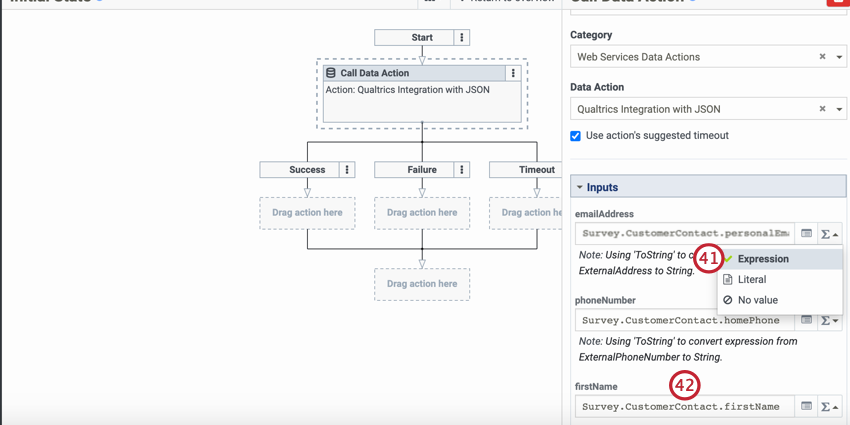Open Success branch options menu
This screenshot has width=850, height=425.
pyautogui.click(x=347, y=170)
